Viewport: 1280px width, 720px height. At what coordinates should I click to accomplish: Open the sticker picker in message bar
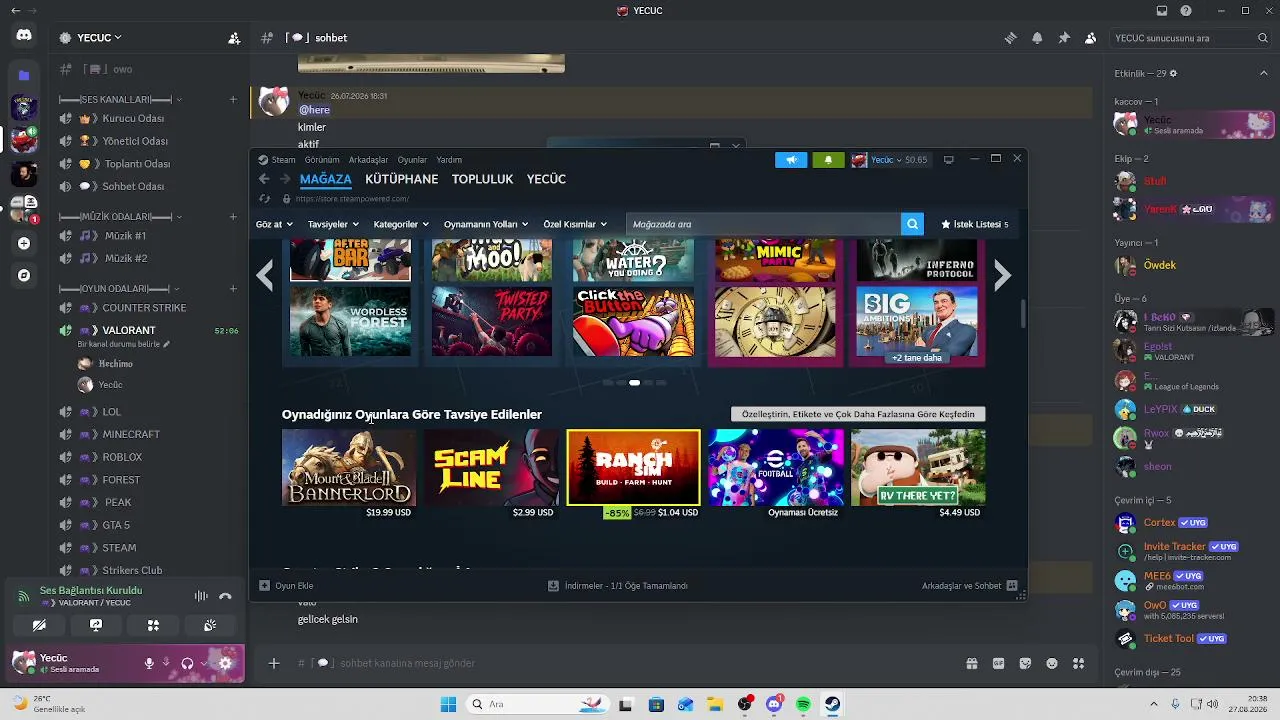(1025, 663)
